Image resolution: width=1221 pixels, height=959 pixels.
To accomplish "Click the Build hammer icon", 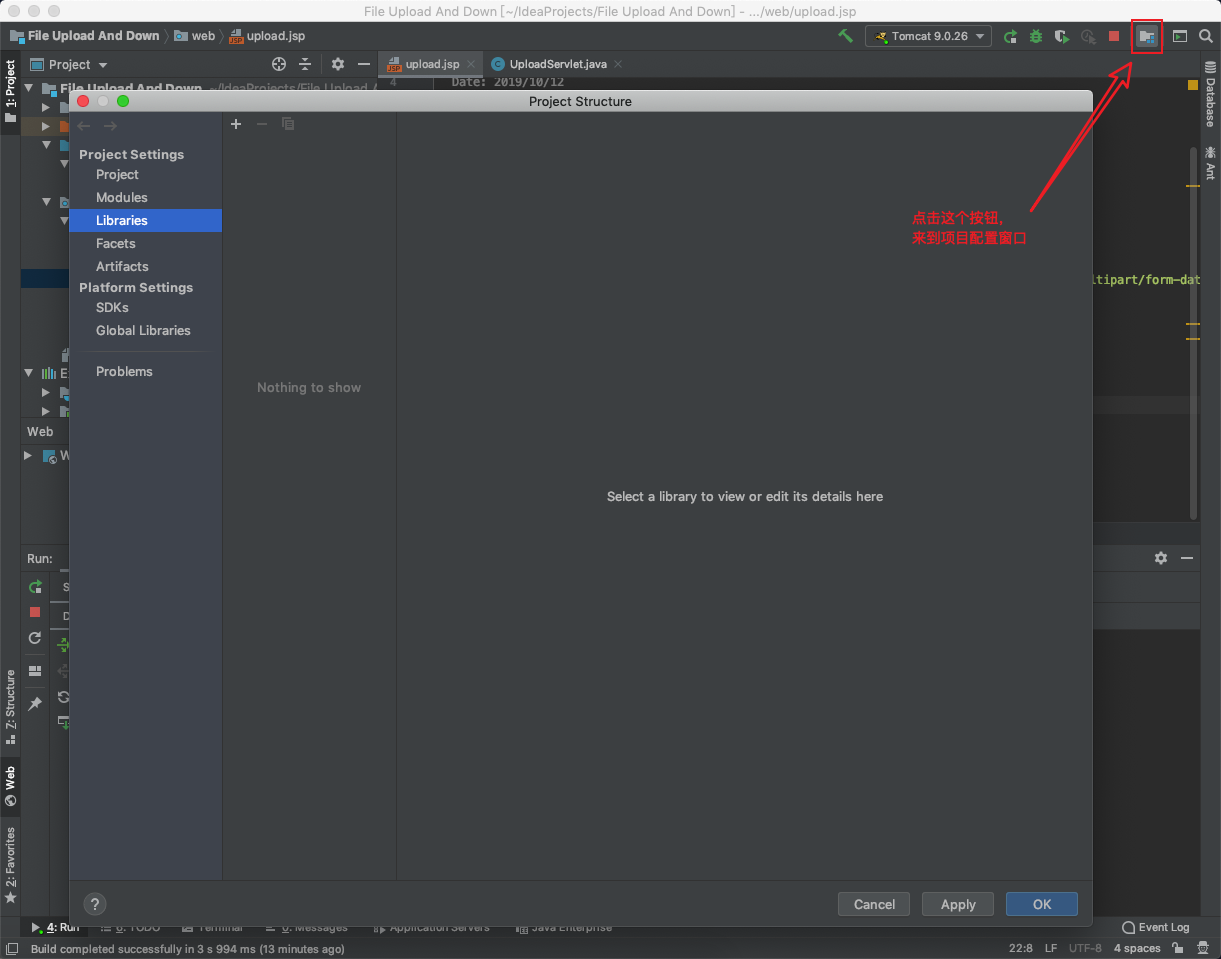I will point(845,36).
